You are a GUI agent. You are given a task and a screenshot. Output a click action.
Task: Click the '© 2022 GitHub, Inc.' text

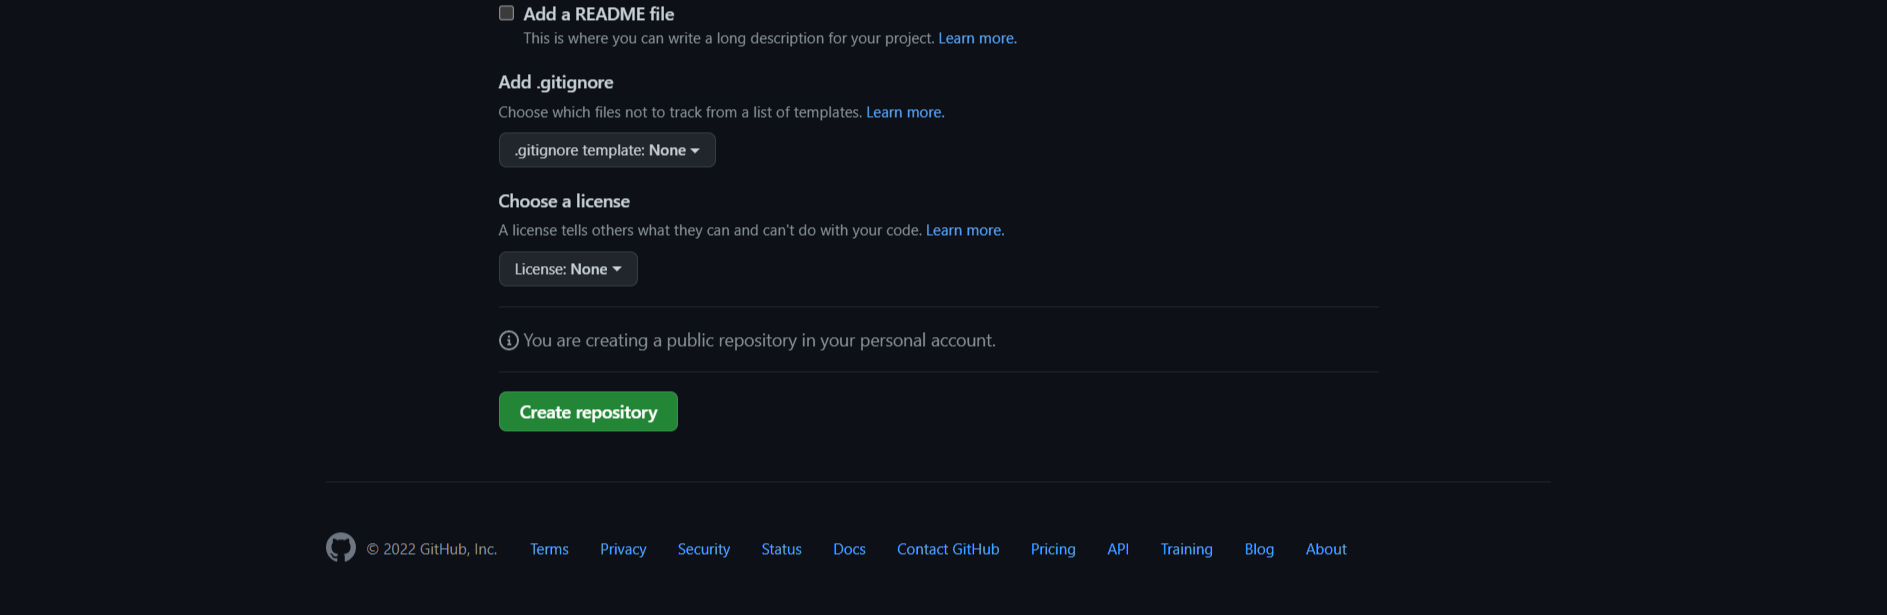tap(432, 549)
